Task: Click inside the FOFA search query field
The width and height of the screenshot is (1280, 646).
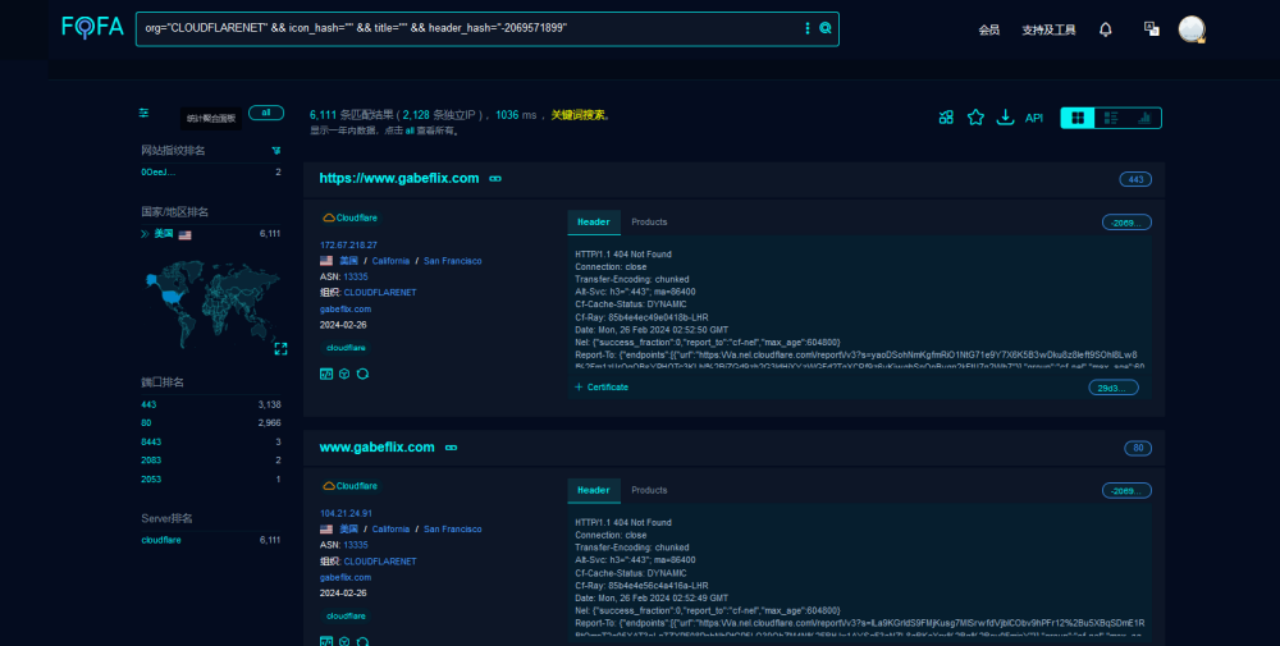Action: point(470,28)
